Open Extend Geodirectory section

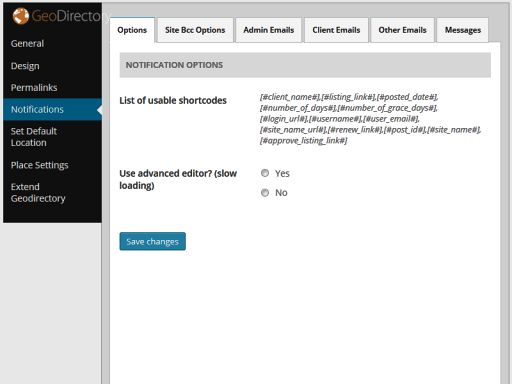coord(38,193)
